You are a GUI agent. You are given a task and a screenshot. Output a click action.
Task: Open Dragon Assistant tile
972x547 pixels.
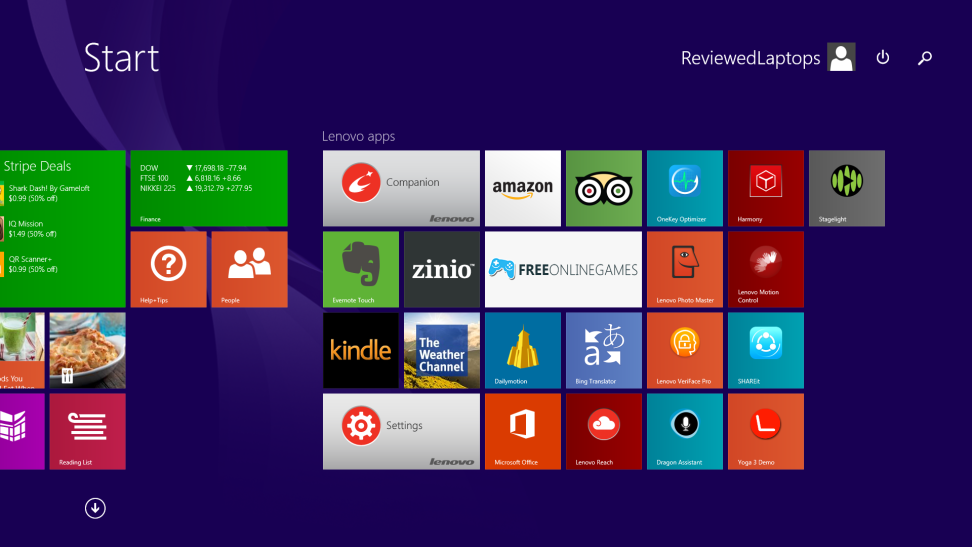pos(685,432)
